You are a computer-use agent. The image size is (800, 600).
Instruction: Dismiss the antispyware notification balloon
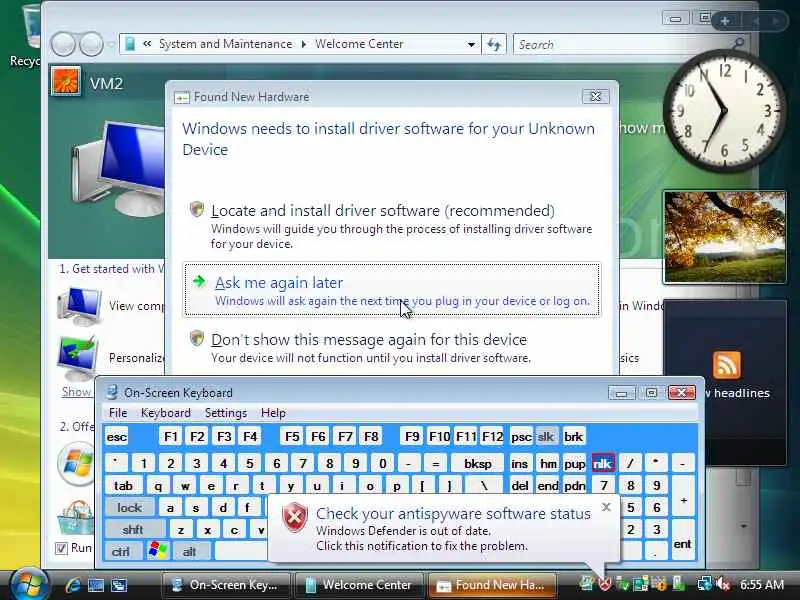coord(606,507)
